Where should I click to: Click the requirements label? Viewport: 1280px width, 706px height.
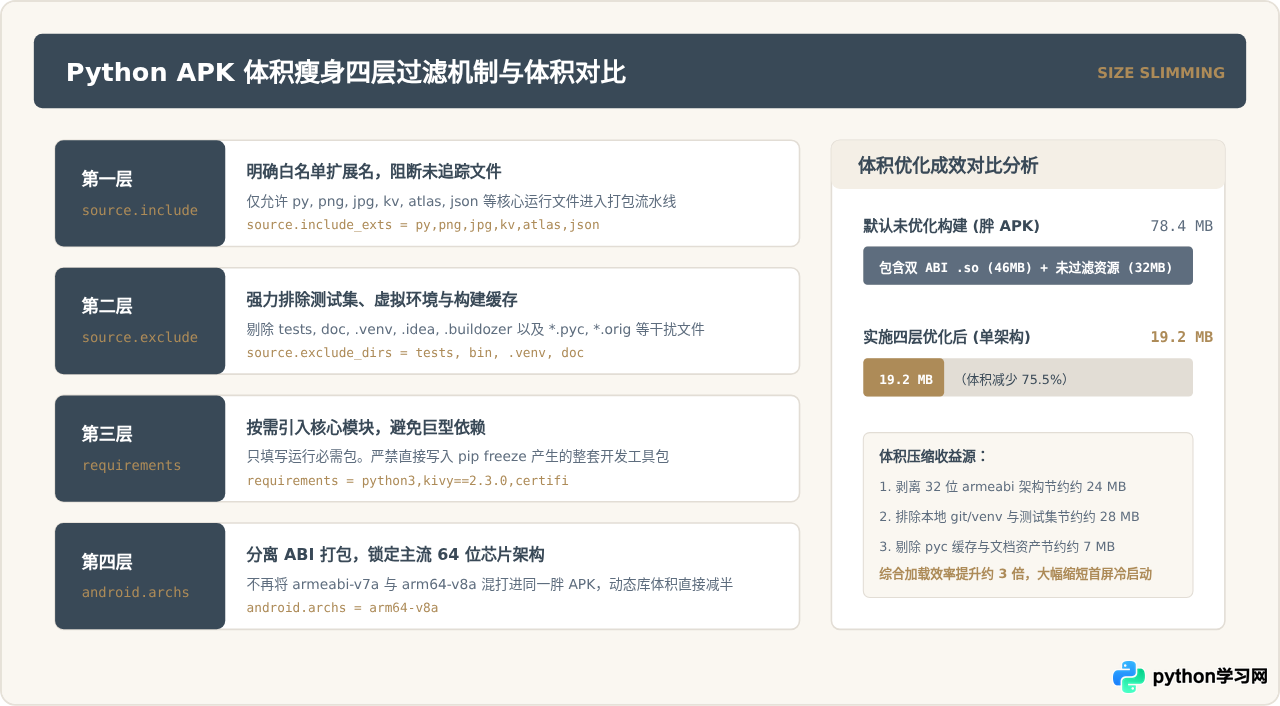pyautogui.click(x=132, y=465)
